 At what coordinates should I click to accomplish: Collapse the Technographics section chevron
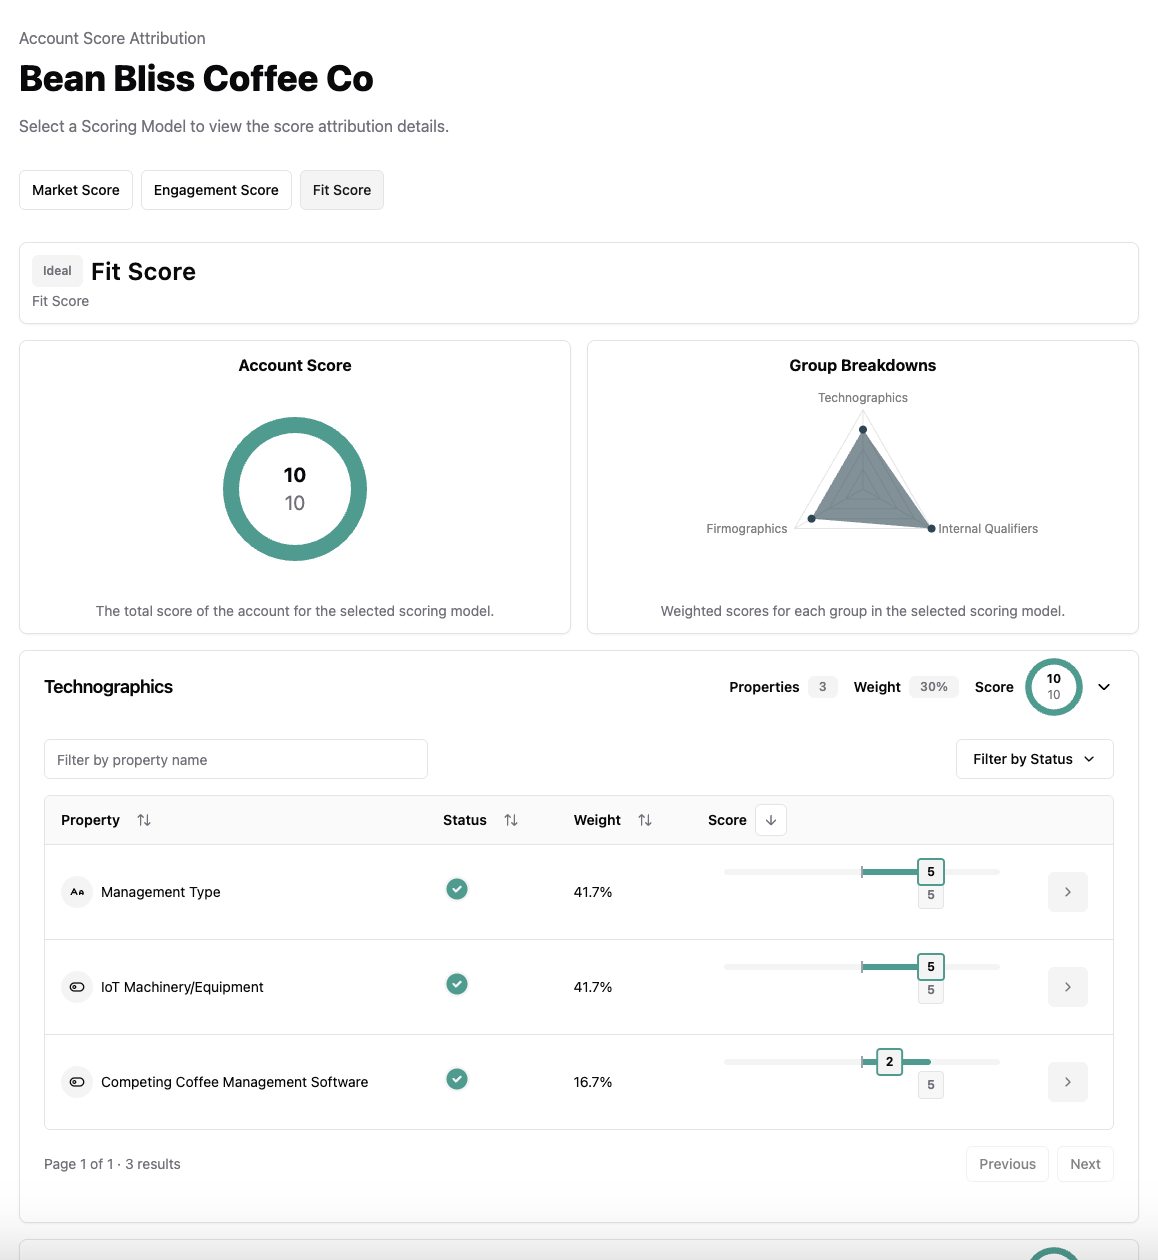pos(1104,687)
